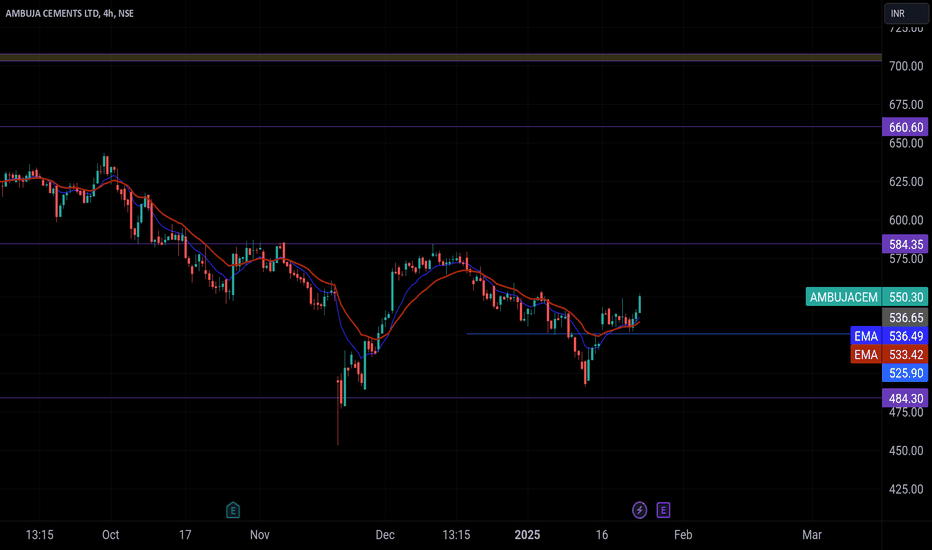Click the 675.00 price axis value
The height and width of the screenshot is (550, 932).
click(x=906, y=105)
